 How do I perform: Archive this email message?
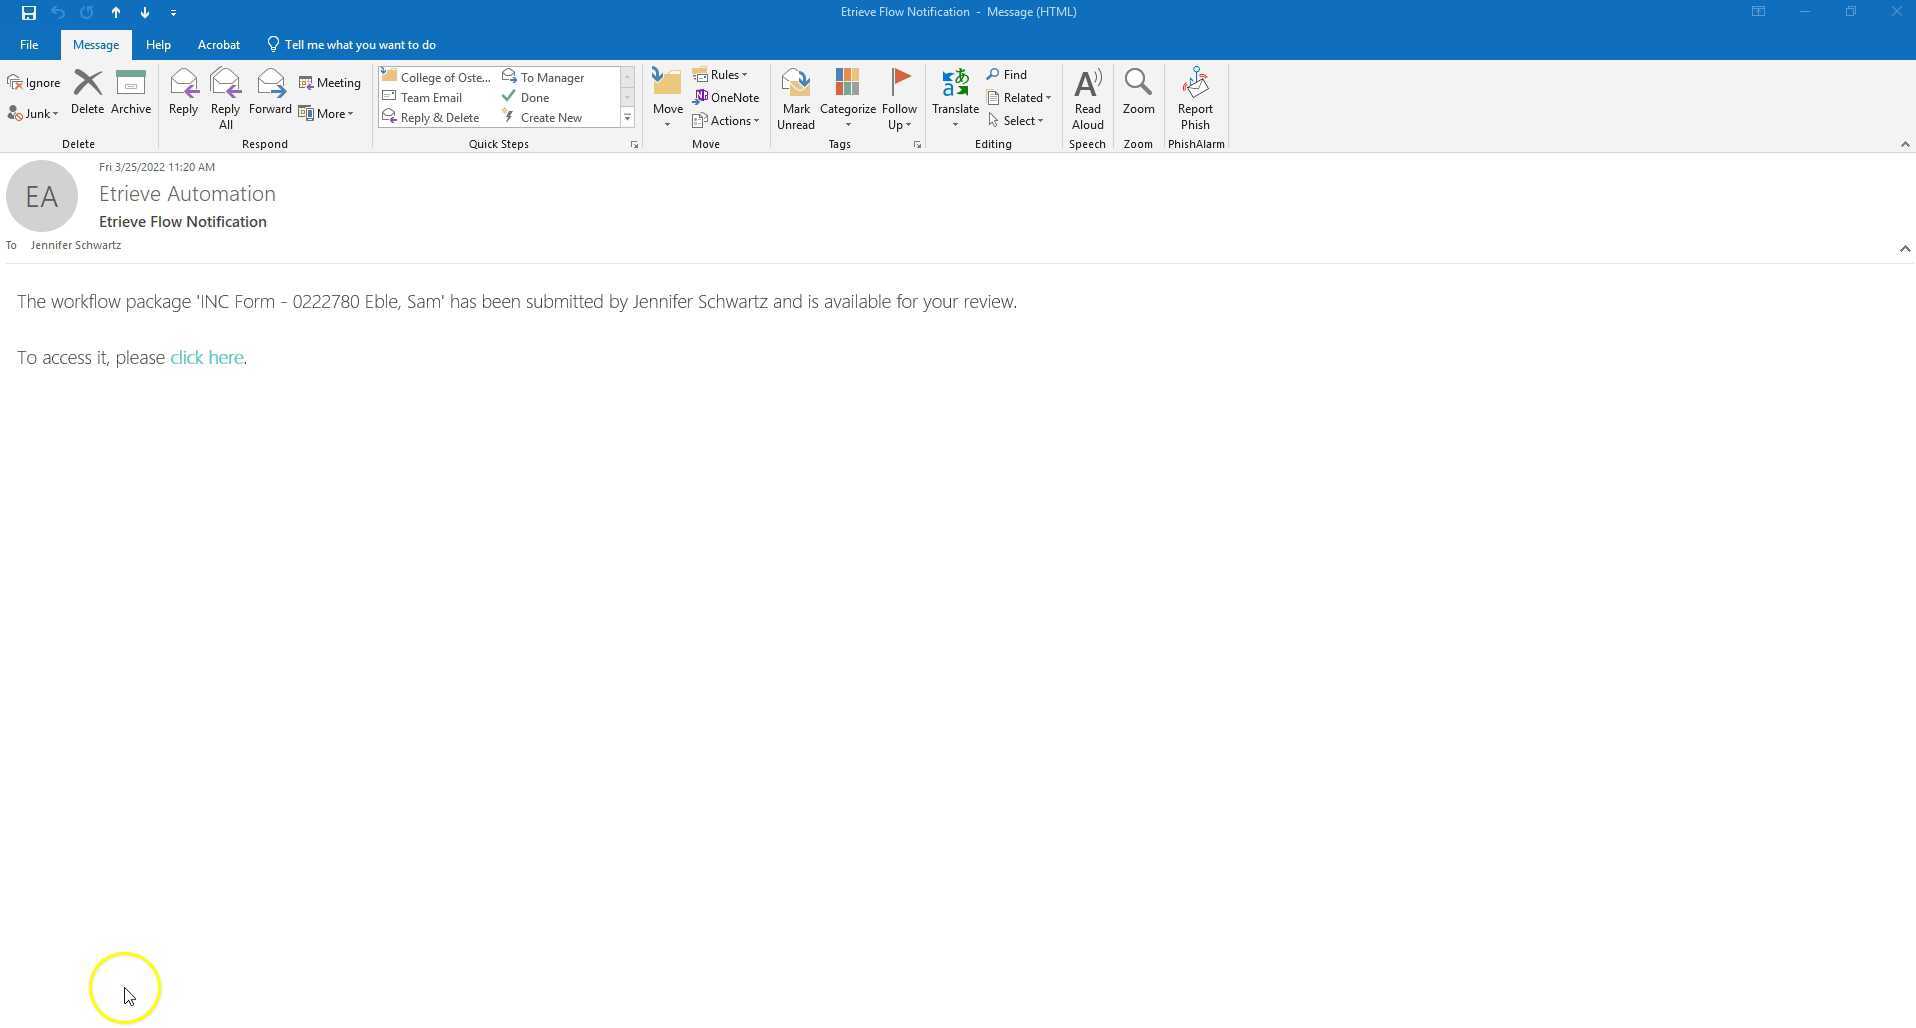(131, 92)
